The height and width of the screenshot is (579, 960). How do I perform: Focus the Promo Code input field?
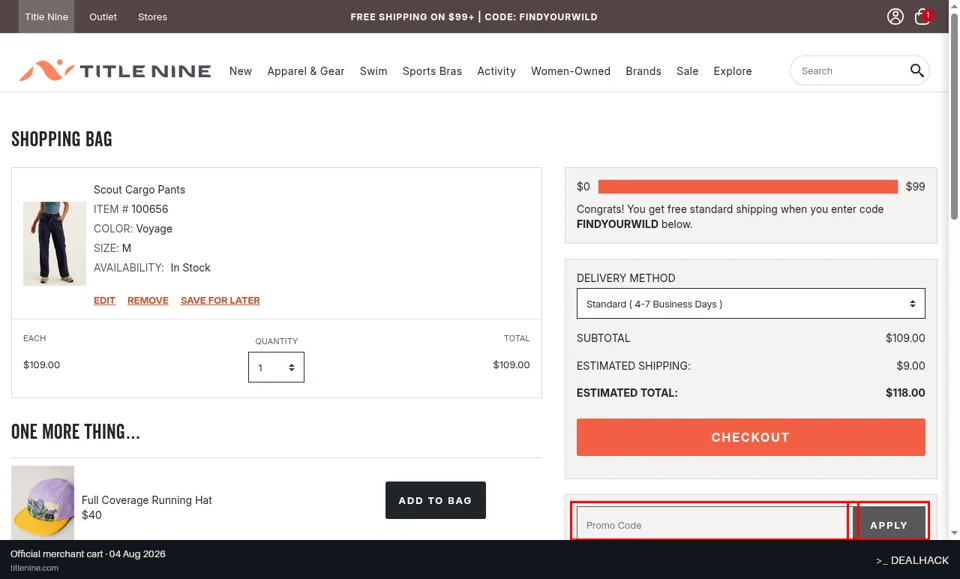(x=712, y=523)
